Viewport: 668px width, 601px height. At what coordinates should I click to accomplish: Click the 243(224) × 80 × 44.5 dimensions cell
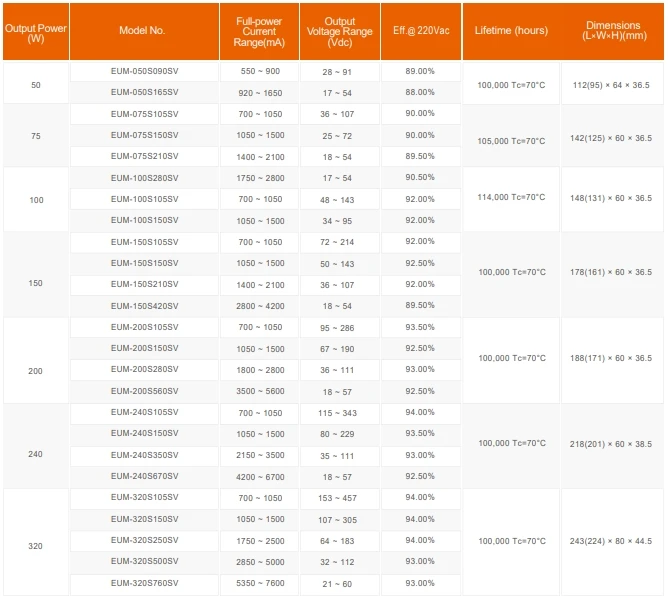[x=610, y=541]
